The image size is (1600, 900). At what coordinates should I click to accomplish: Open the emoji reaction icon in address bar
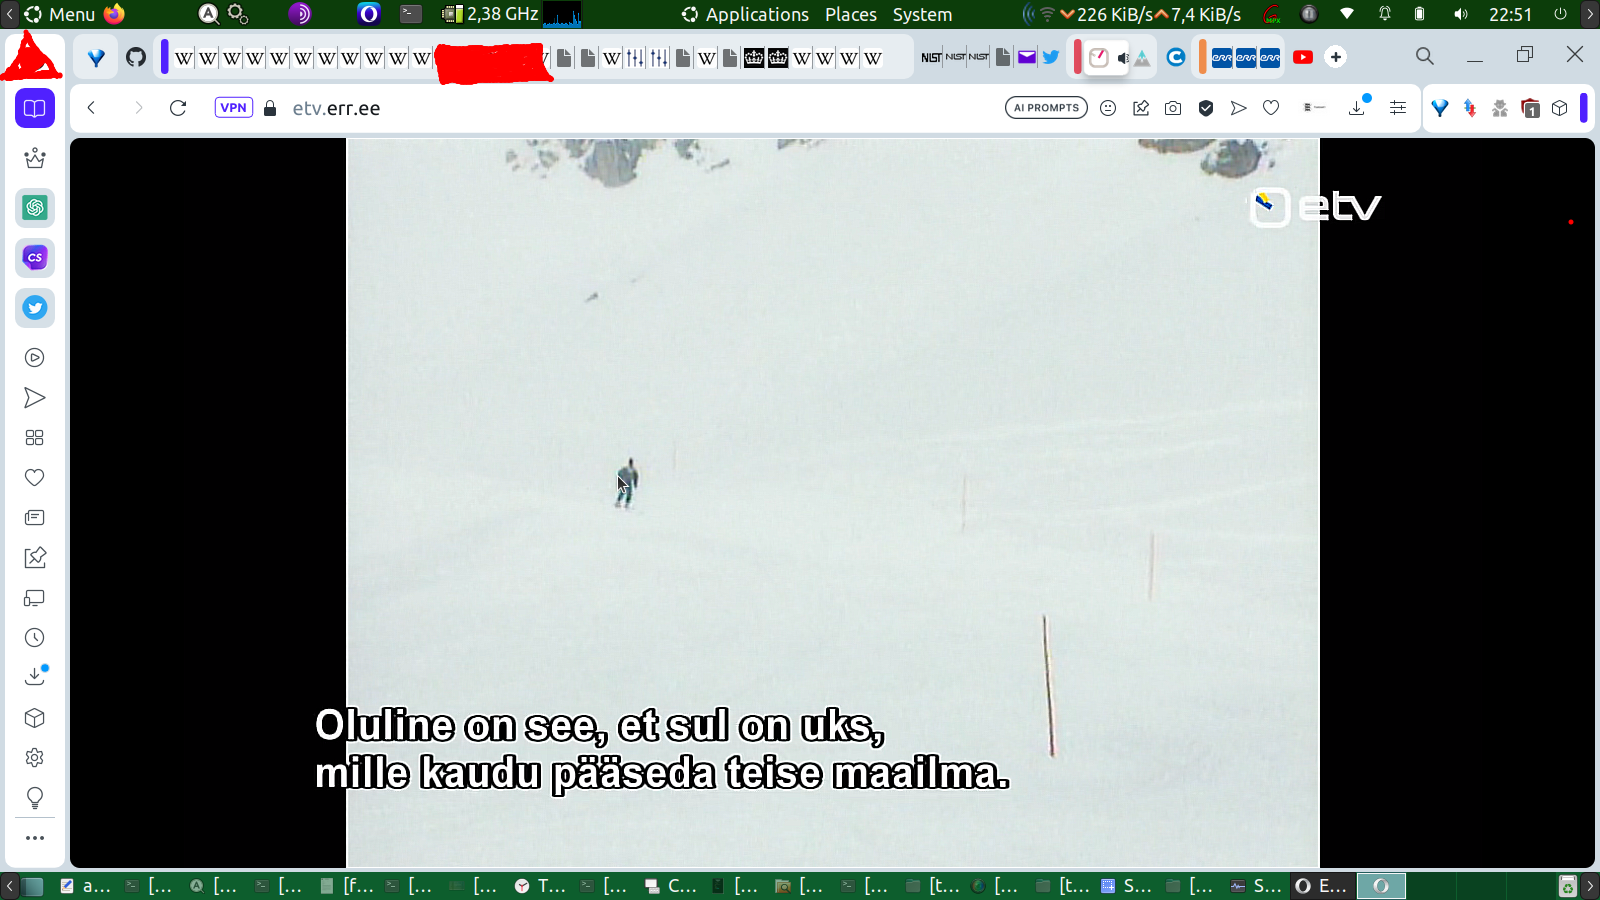point(1108,108)
